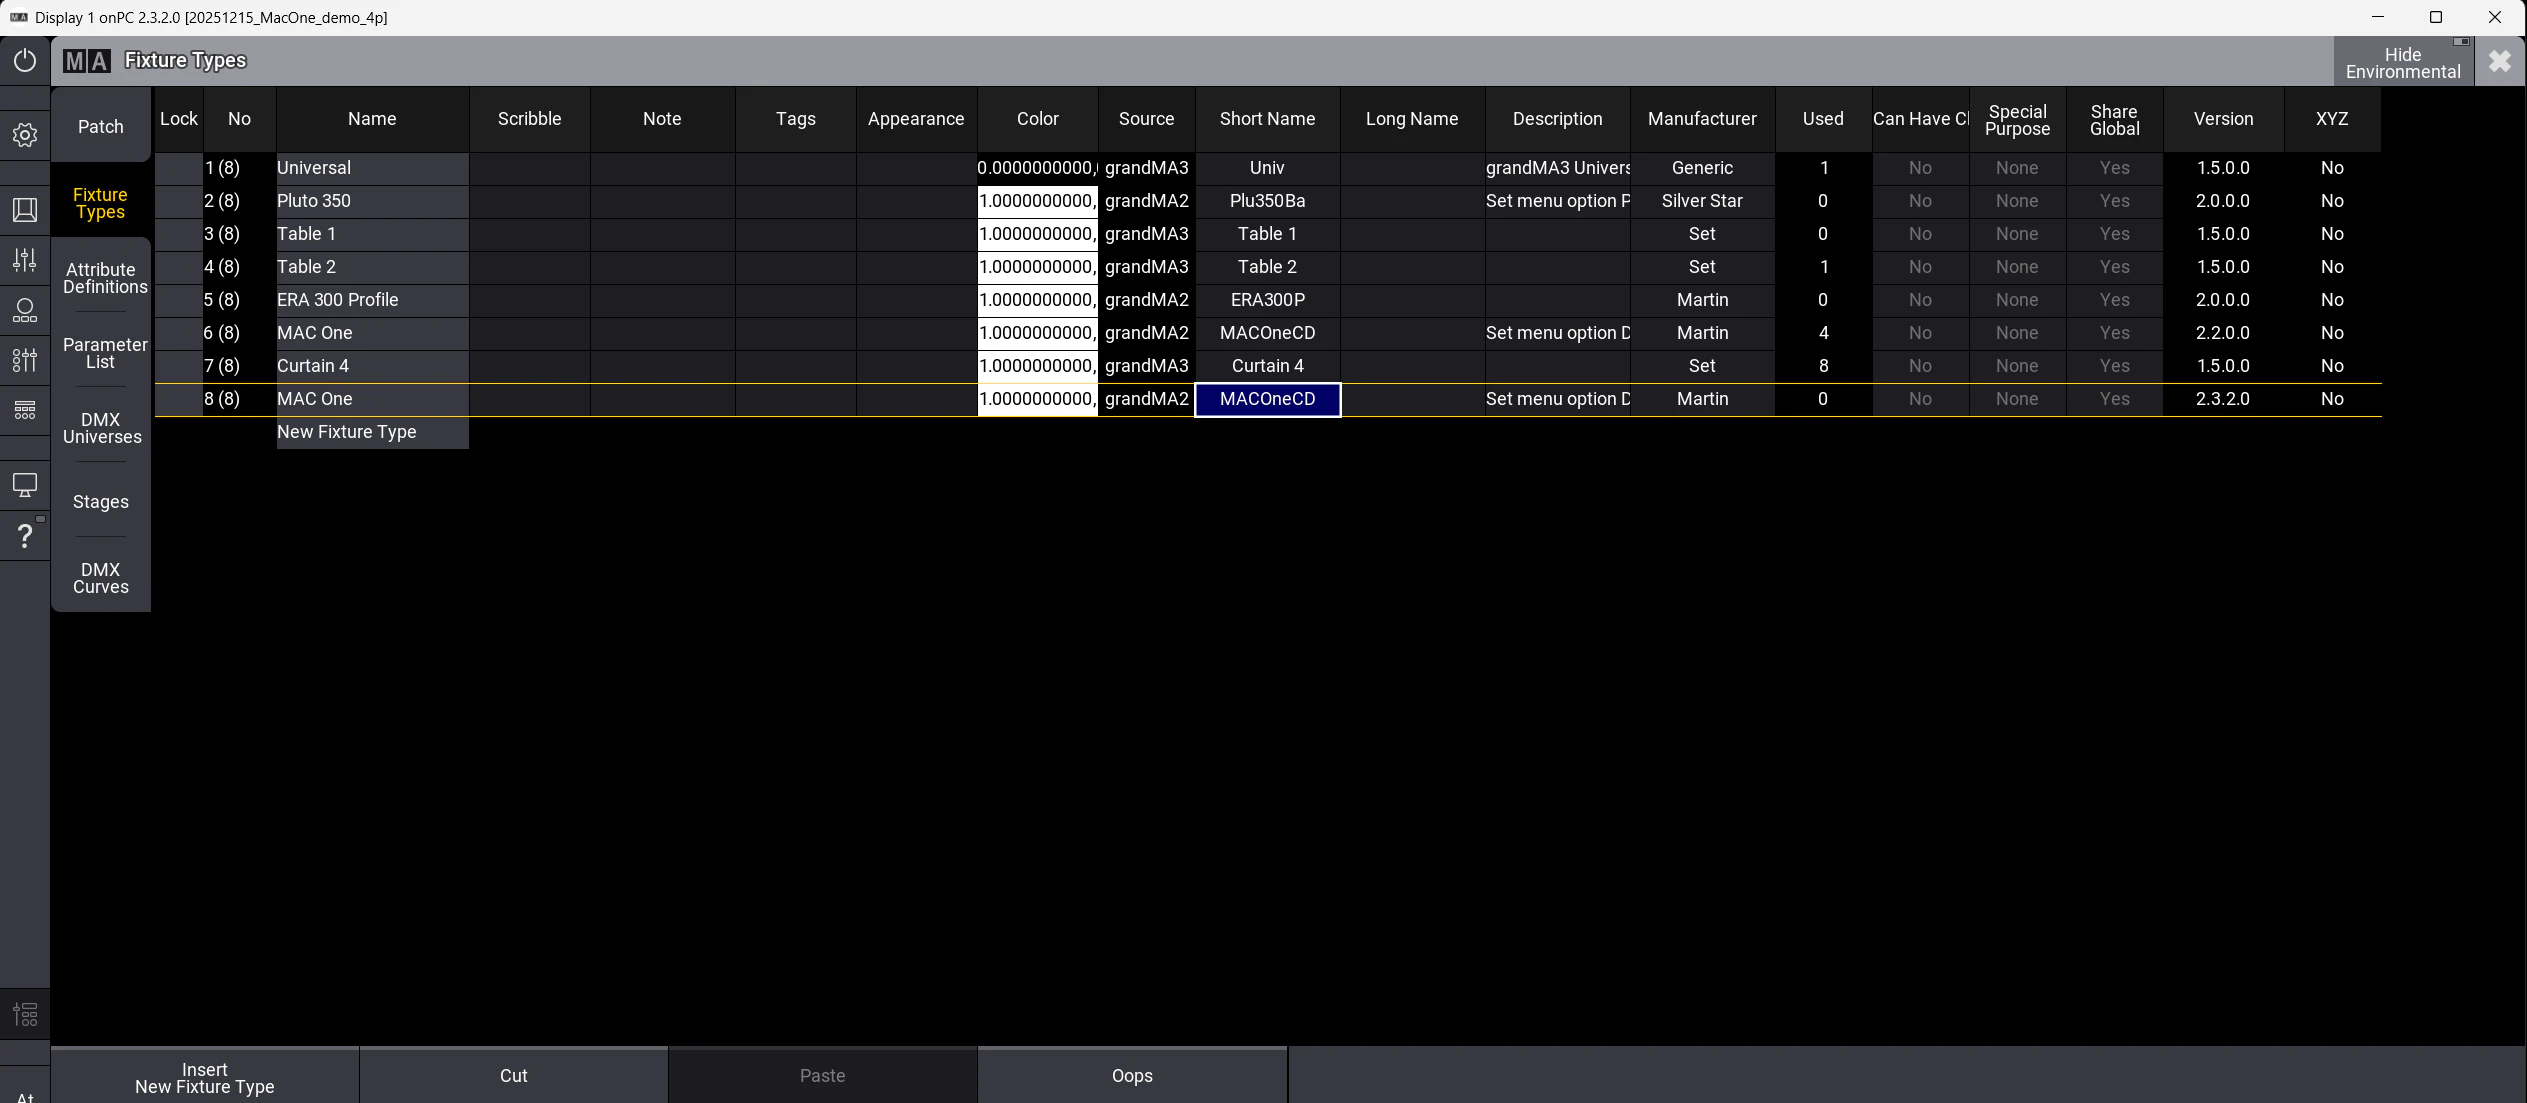Open the display monitor sidebar icon

click(25, 485)
